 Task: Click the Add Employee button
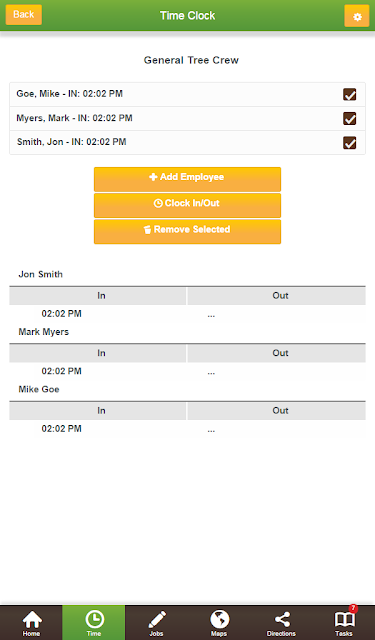[187, 179]
